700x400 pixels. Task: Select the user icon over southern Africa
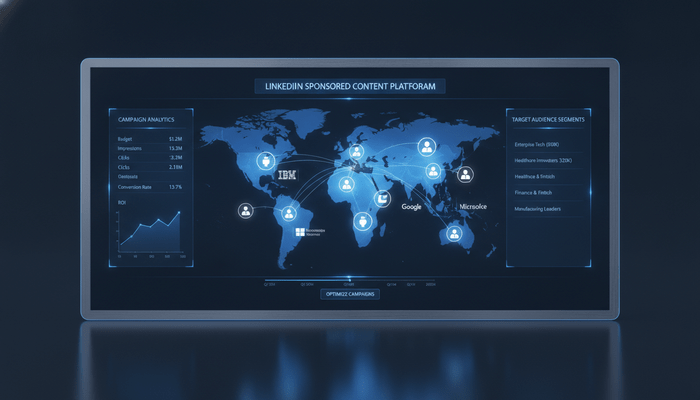363,221
